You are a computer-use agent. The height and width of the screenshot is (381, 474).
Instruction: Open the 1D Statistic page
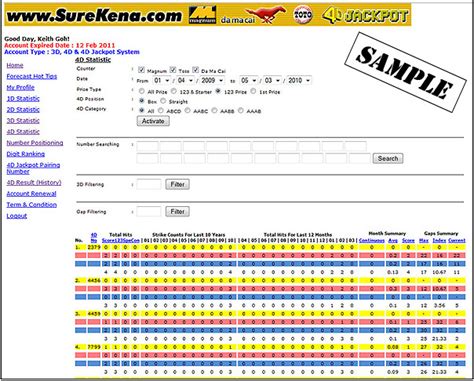click(23, 98)
